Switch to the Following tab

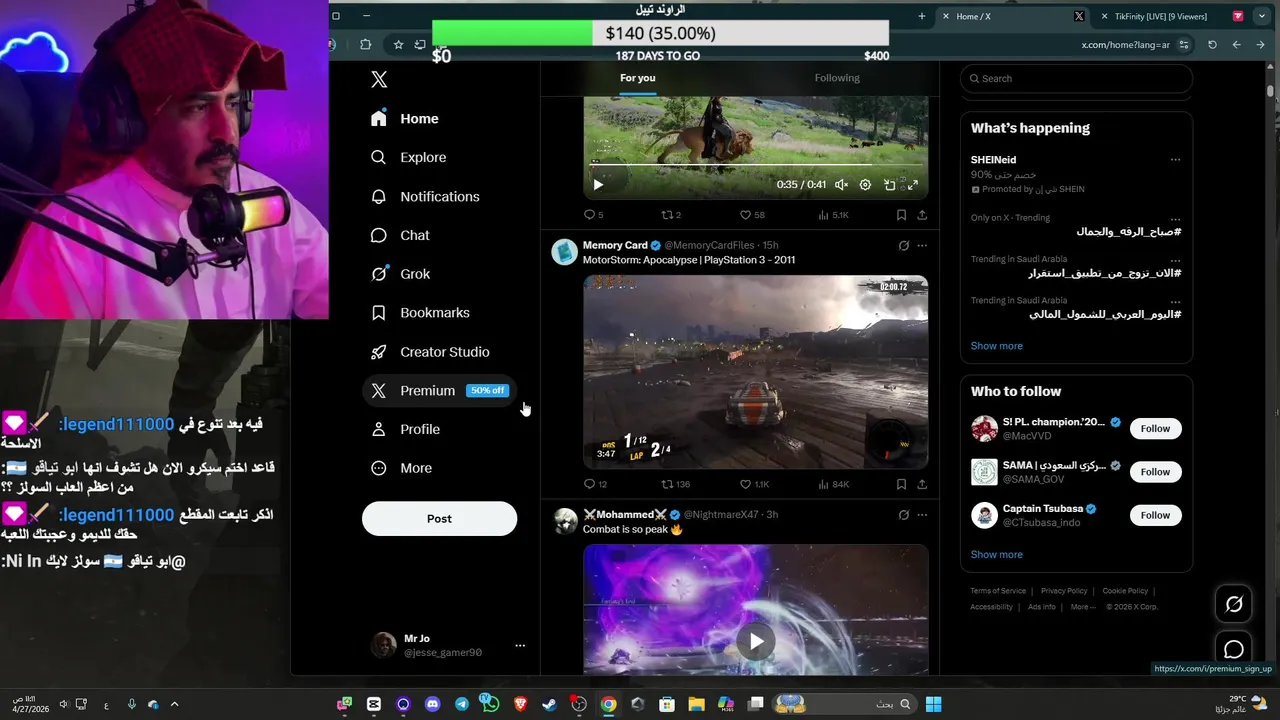point(837,78)
